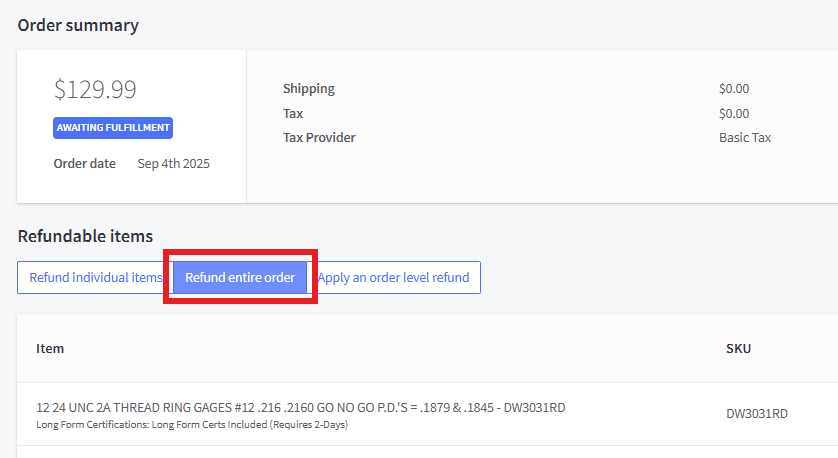Click the Item column header
The width and height of the screenshot is (838, 458).
tap(50, 348)
